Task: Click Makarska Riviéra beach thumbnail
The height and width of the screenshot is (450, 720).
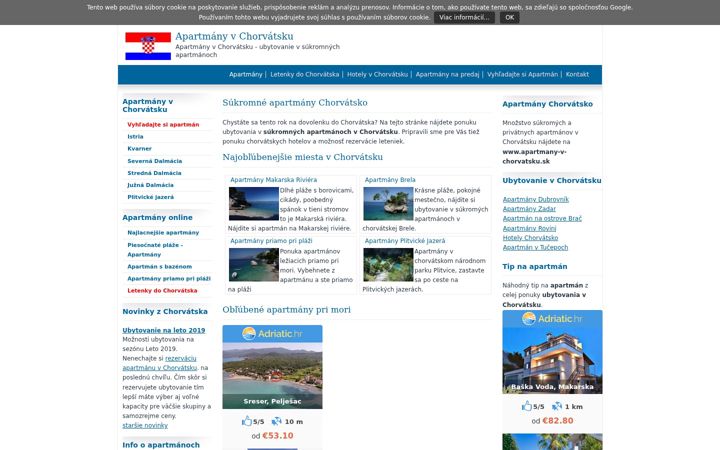Action: [x=253, y=204]
